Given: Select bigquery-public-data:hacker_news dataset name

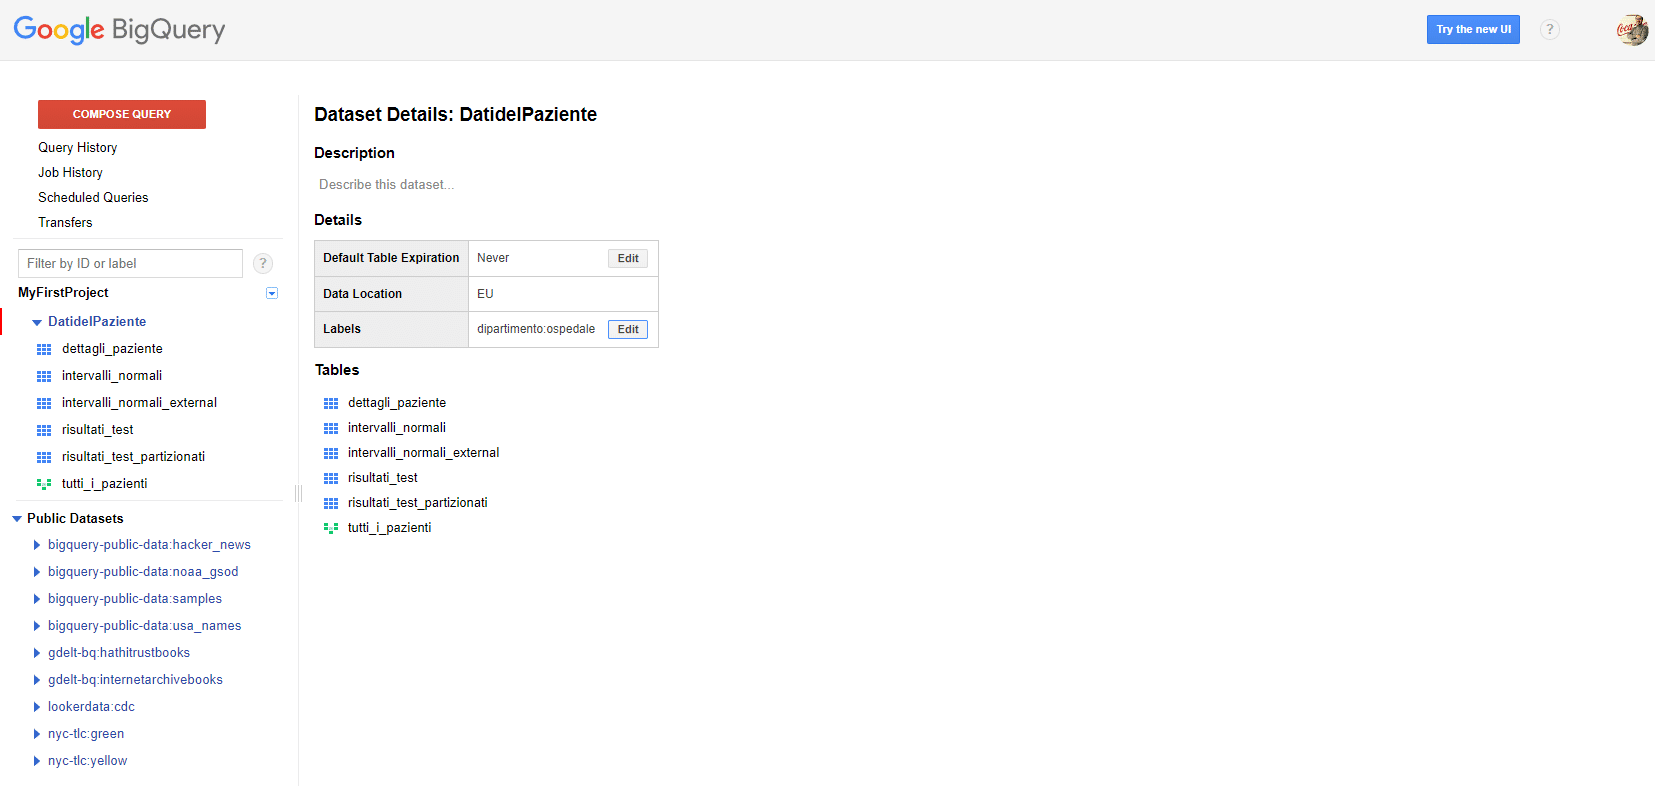Looking at the screenshot, I should [149, 544].
